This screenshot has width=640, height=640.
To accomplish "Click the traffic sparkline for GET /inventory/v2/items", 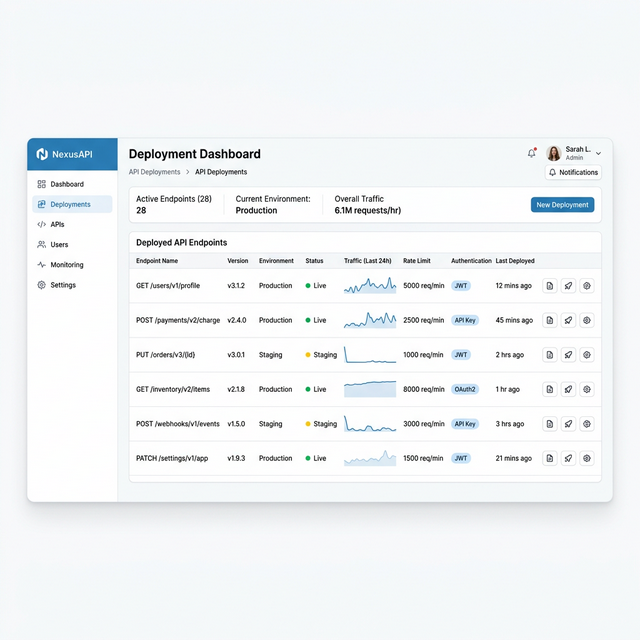I will click(370, 389).
